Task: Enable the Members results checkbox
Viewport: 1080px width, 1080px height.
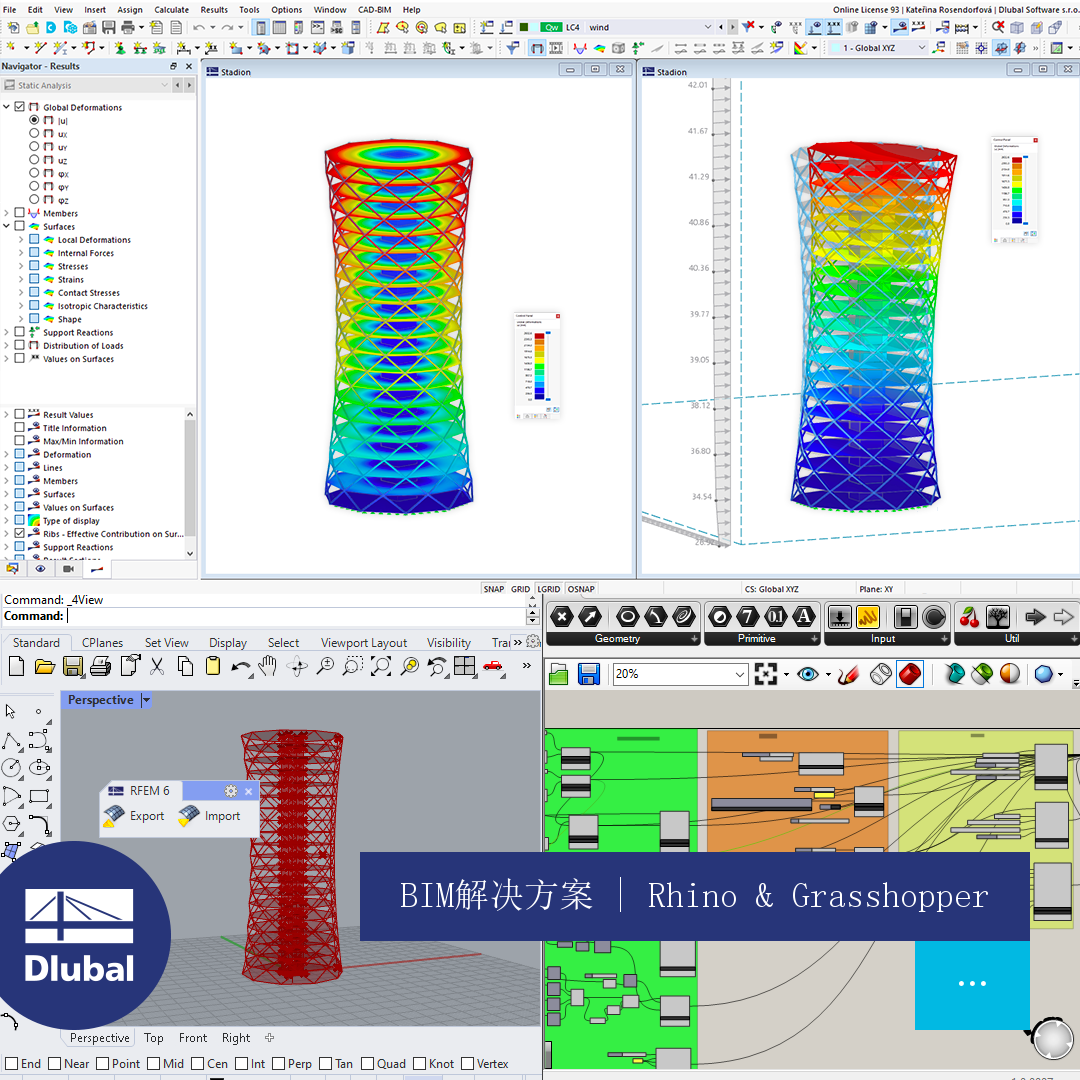Action: click(19, 213)
